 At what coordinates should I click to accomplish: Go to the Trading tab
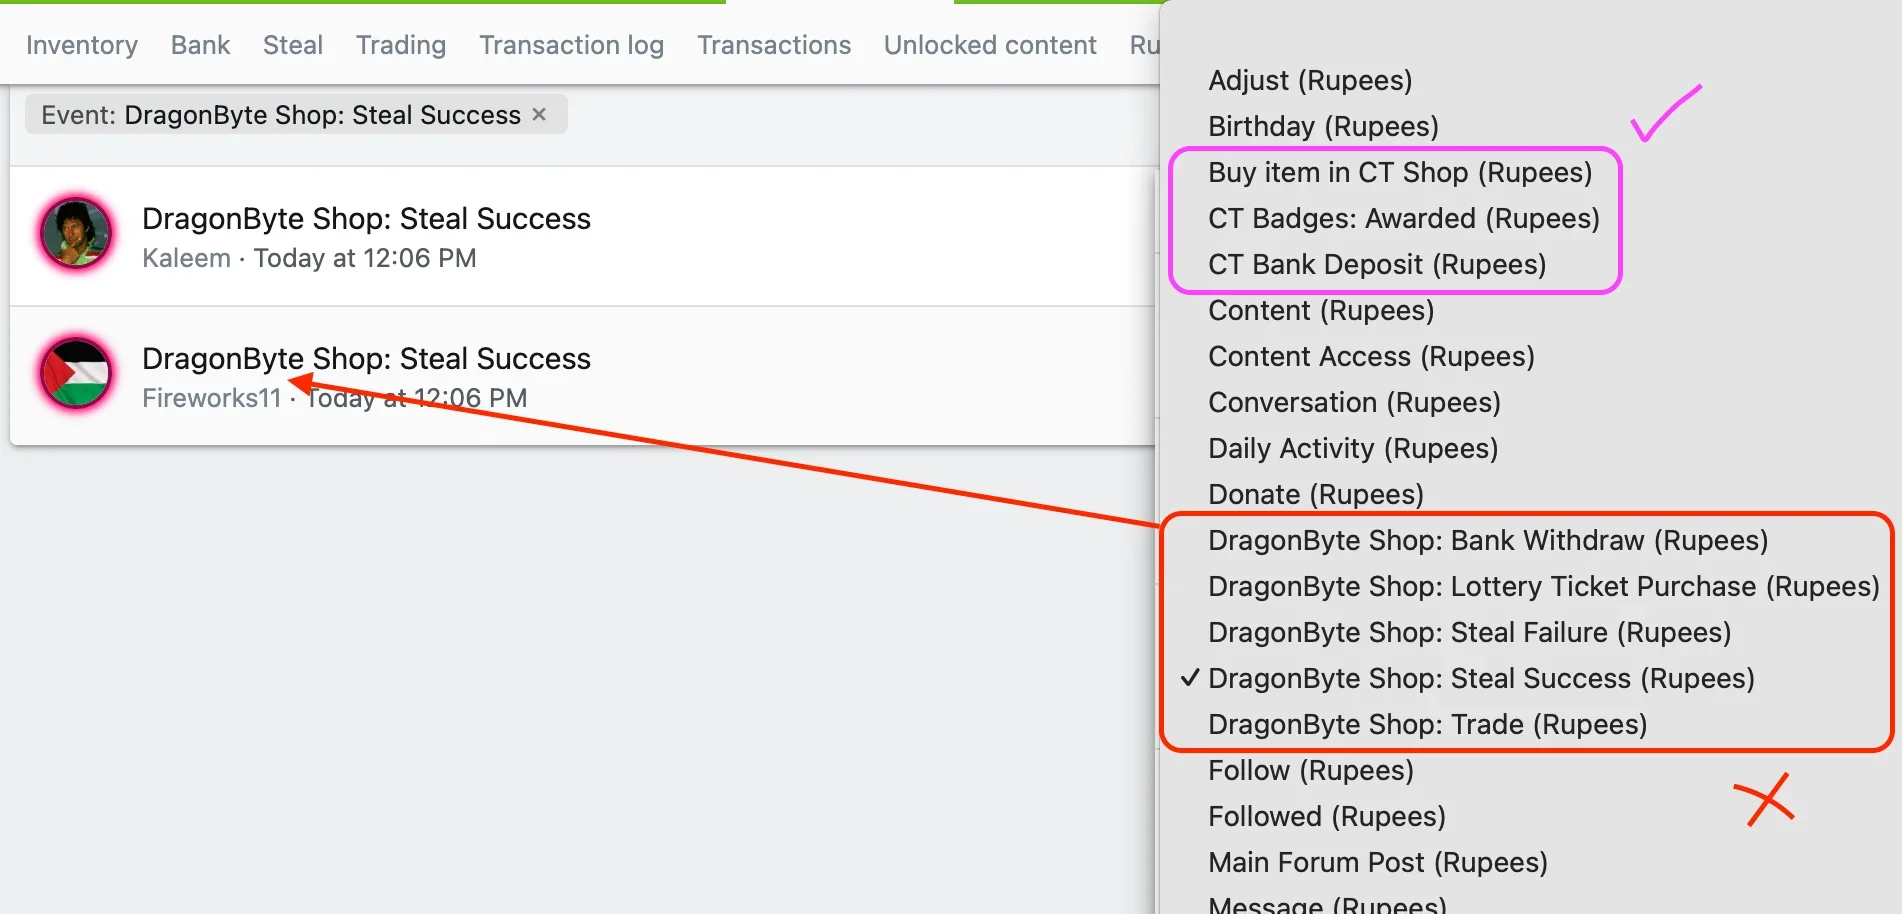[401, 45]
